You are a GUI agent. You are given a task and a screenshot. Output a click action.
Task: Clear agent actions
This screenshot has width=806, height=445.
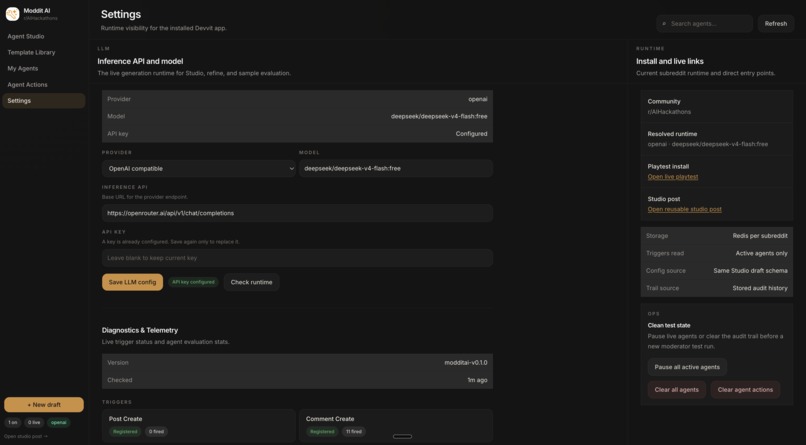coord(745,390)
